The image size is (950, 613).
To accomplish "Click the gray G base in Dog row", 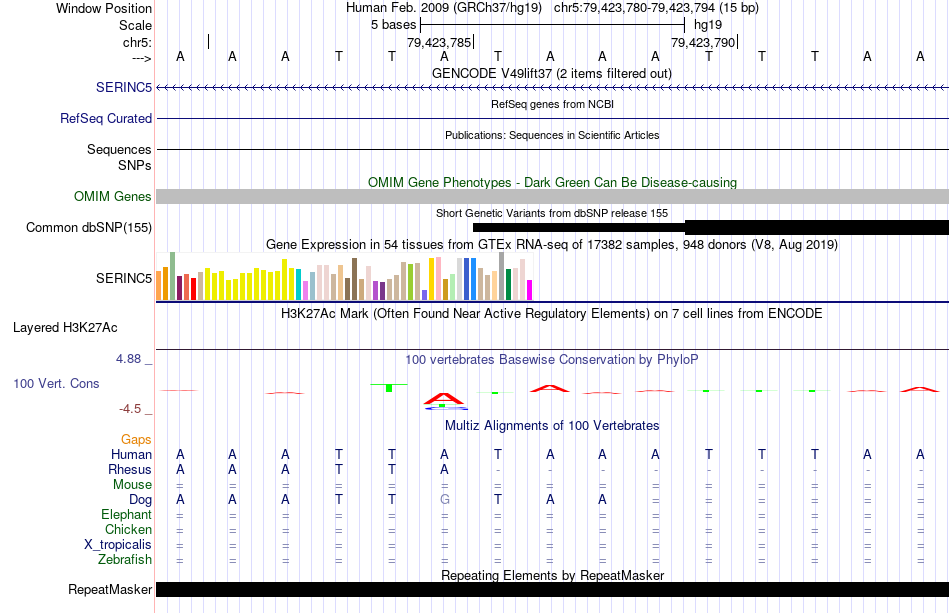I will [x=445, y=500].
